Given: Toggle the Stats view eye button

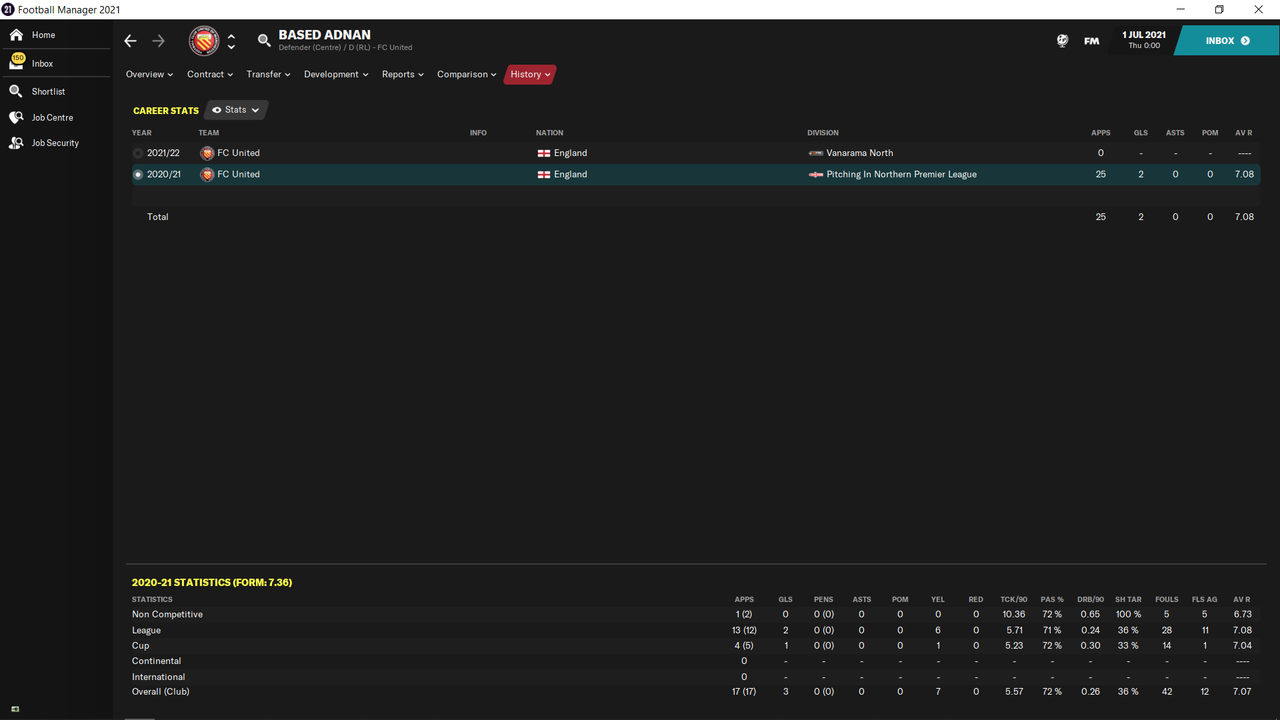Looking at the screenshot, I should [x=236, y=110].
